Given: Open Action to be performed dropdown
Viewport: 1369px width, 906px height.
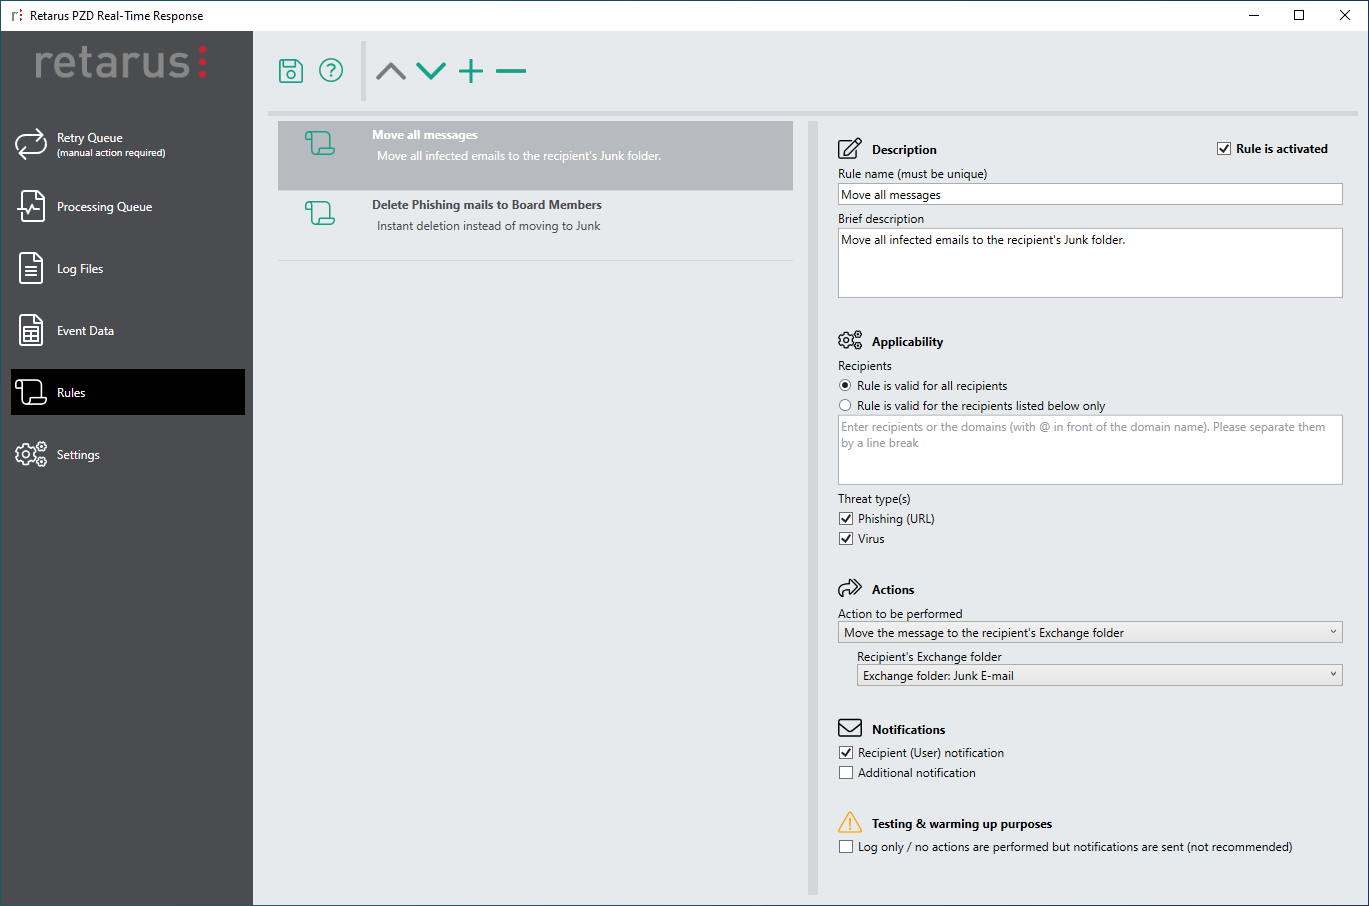Looking at the screenshot, I should click(1090, 632).
